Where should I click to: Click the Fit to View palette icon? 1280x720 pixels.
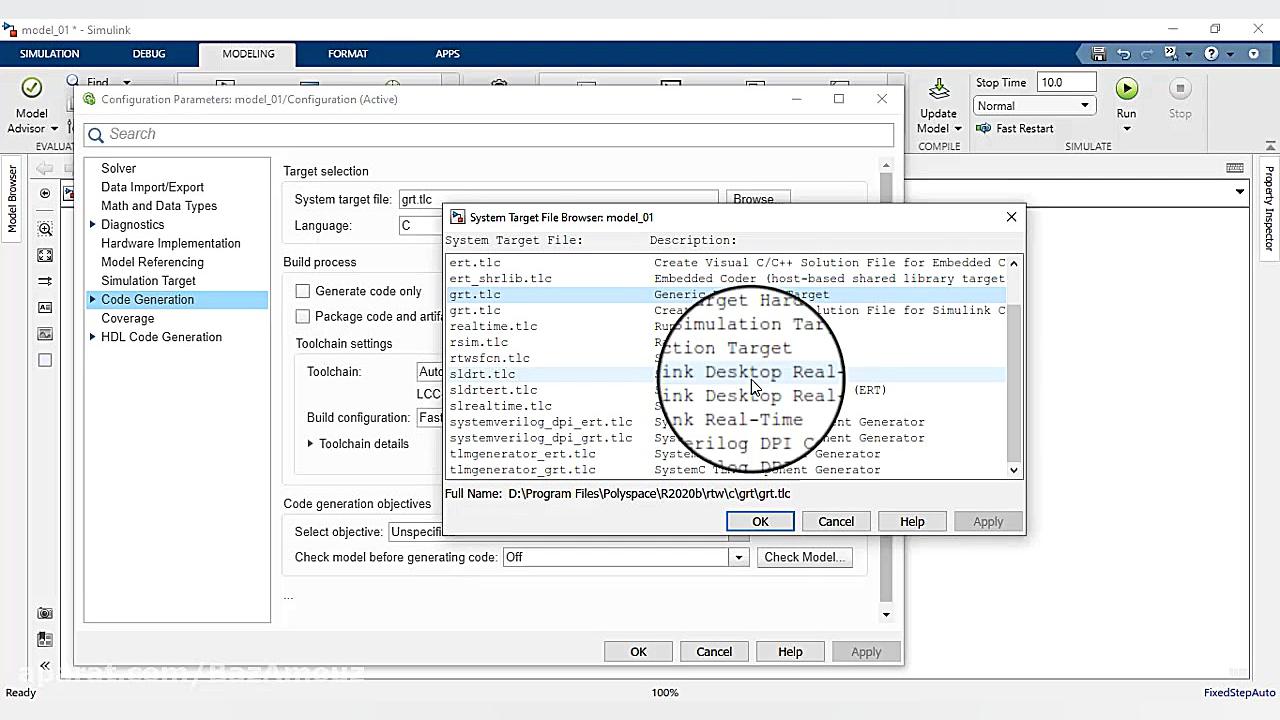pos(45,256)
